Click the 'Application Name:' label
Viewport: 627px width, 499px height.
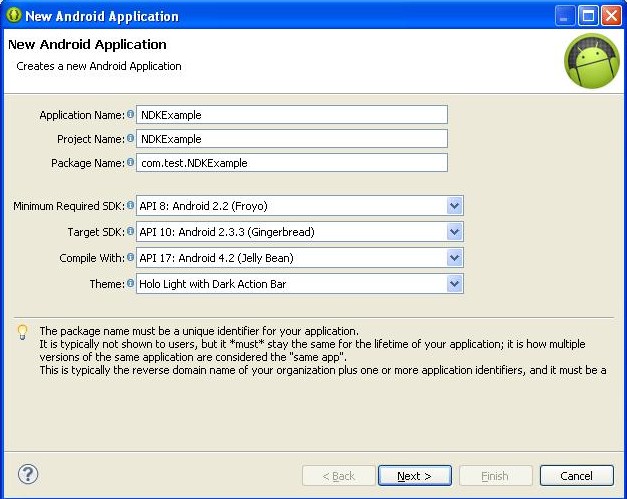82,115
